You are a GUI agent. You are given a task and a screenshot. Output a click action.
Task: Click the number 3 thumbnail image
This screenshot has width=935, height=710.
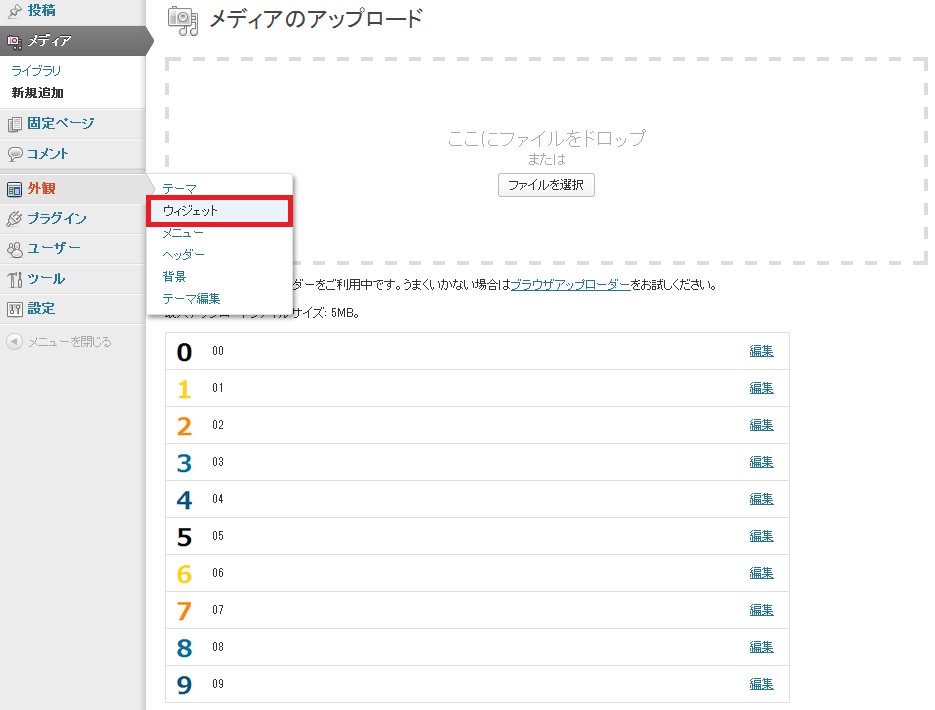(184, 462)
